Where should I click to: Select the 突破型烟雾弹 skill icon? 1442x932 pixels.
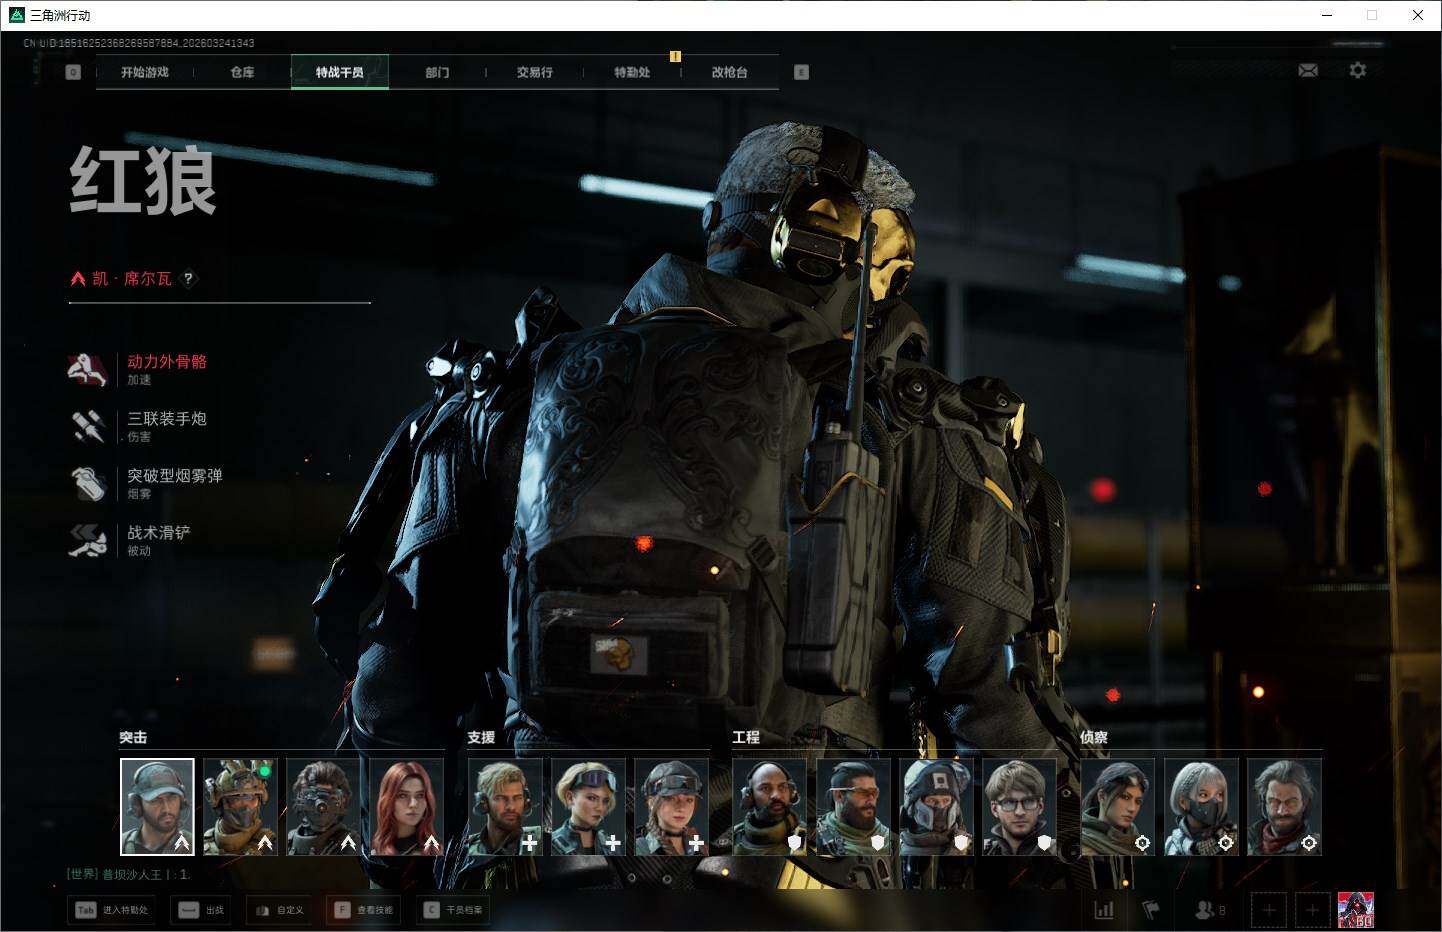tap(88, 483)
